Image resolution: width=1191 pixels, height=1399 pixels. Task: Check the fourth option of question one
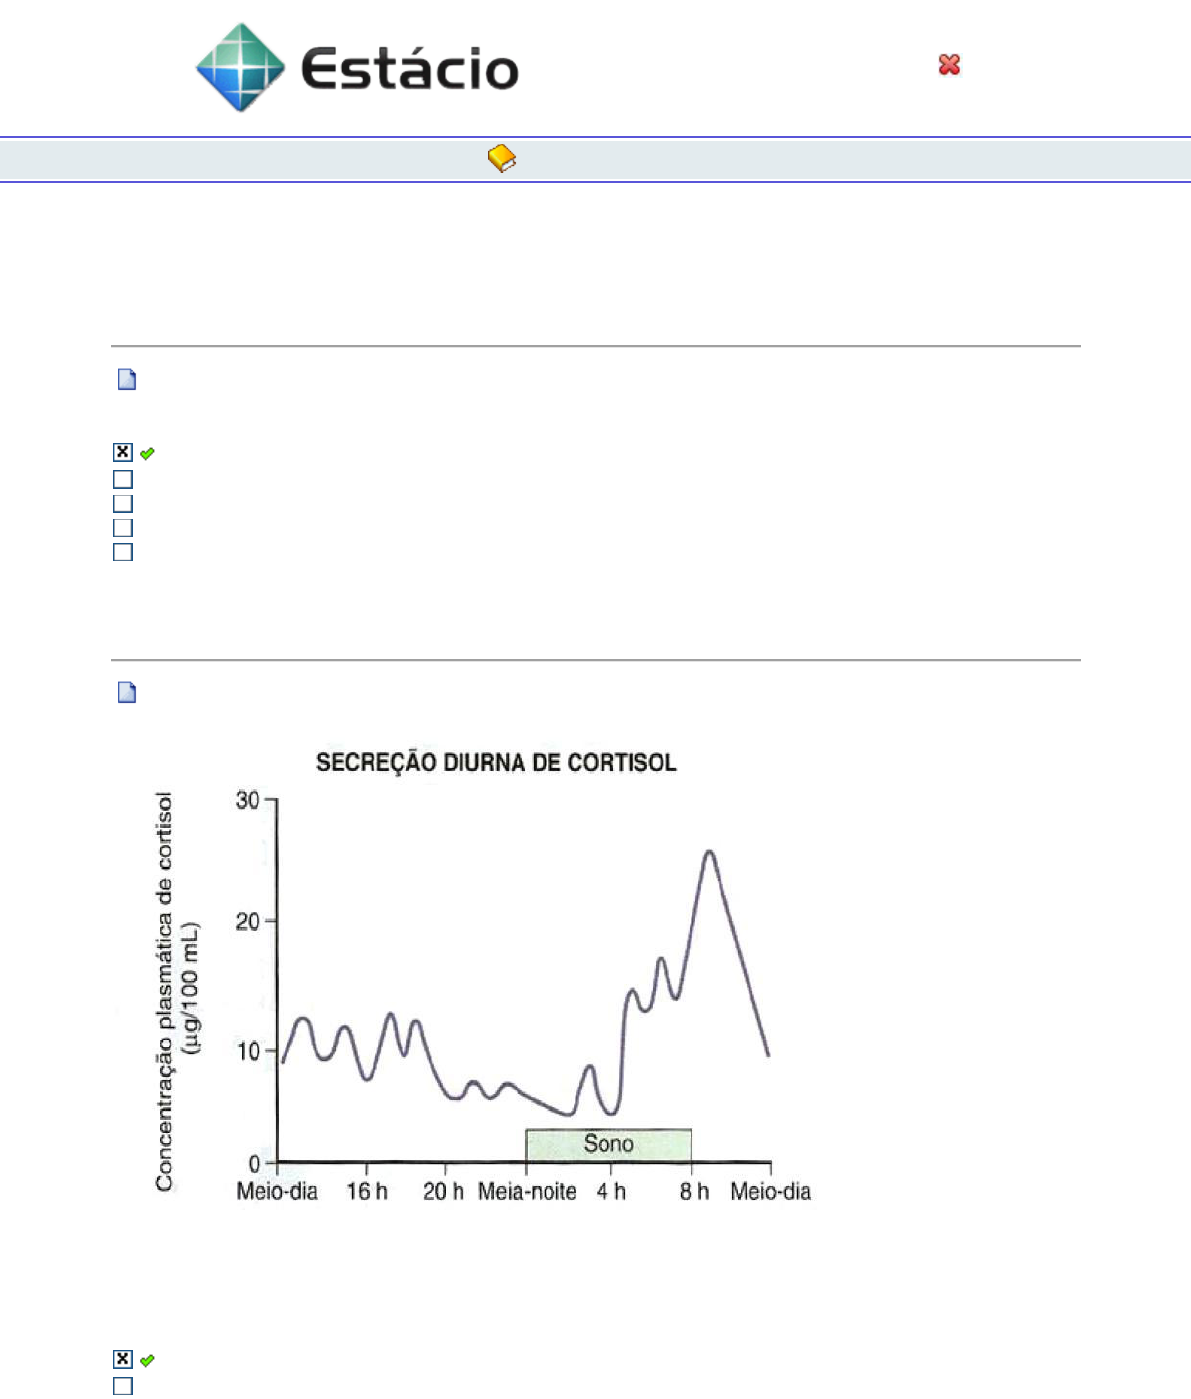(x=123, y=528)
